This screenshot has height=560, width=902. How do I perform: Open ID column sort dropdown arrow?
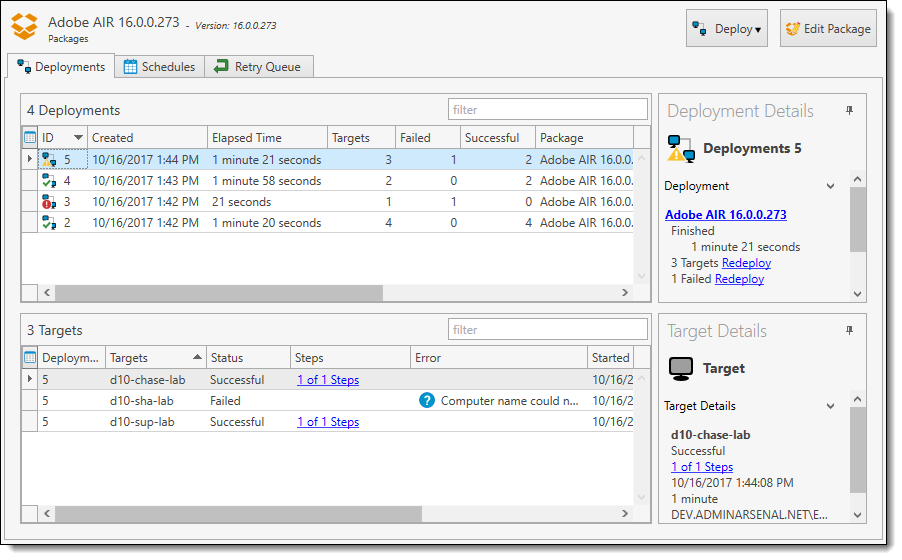coord(78,138)
